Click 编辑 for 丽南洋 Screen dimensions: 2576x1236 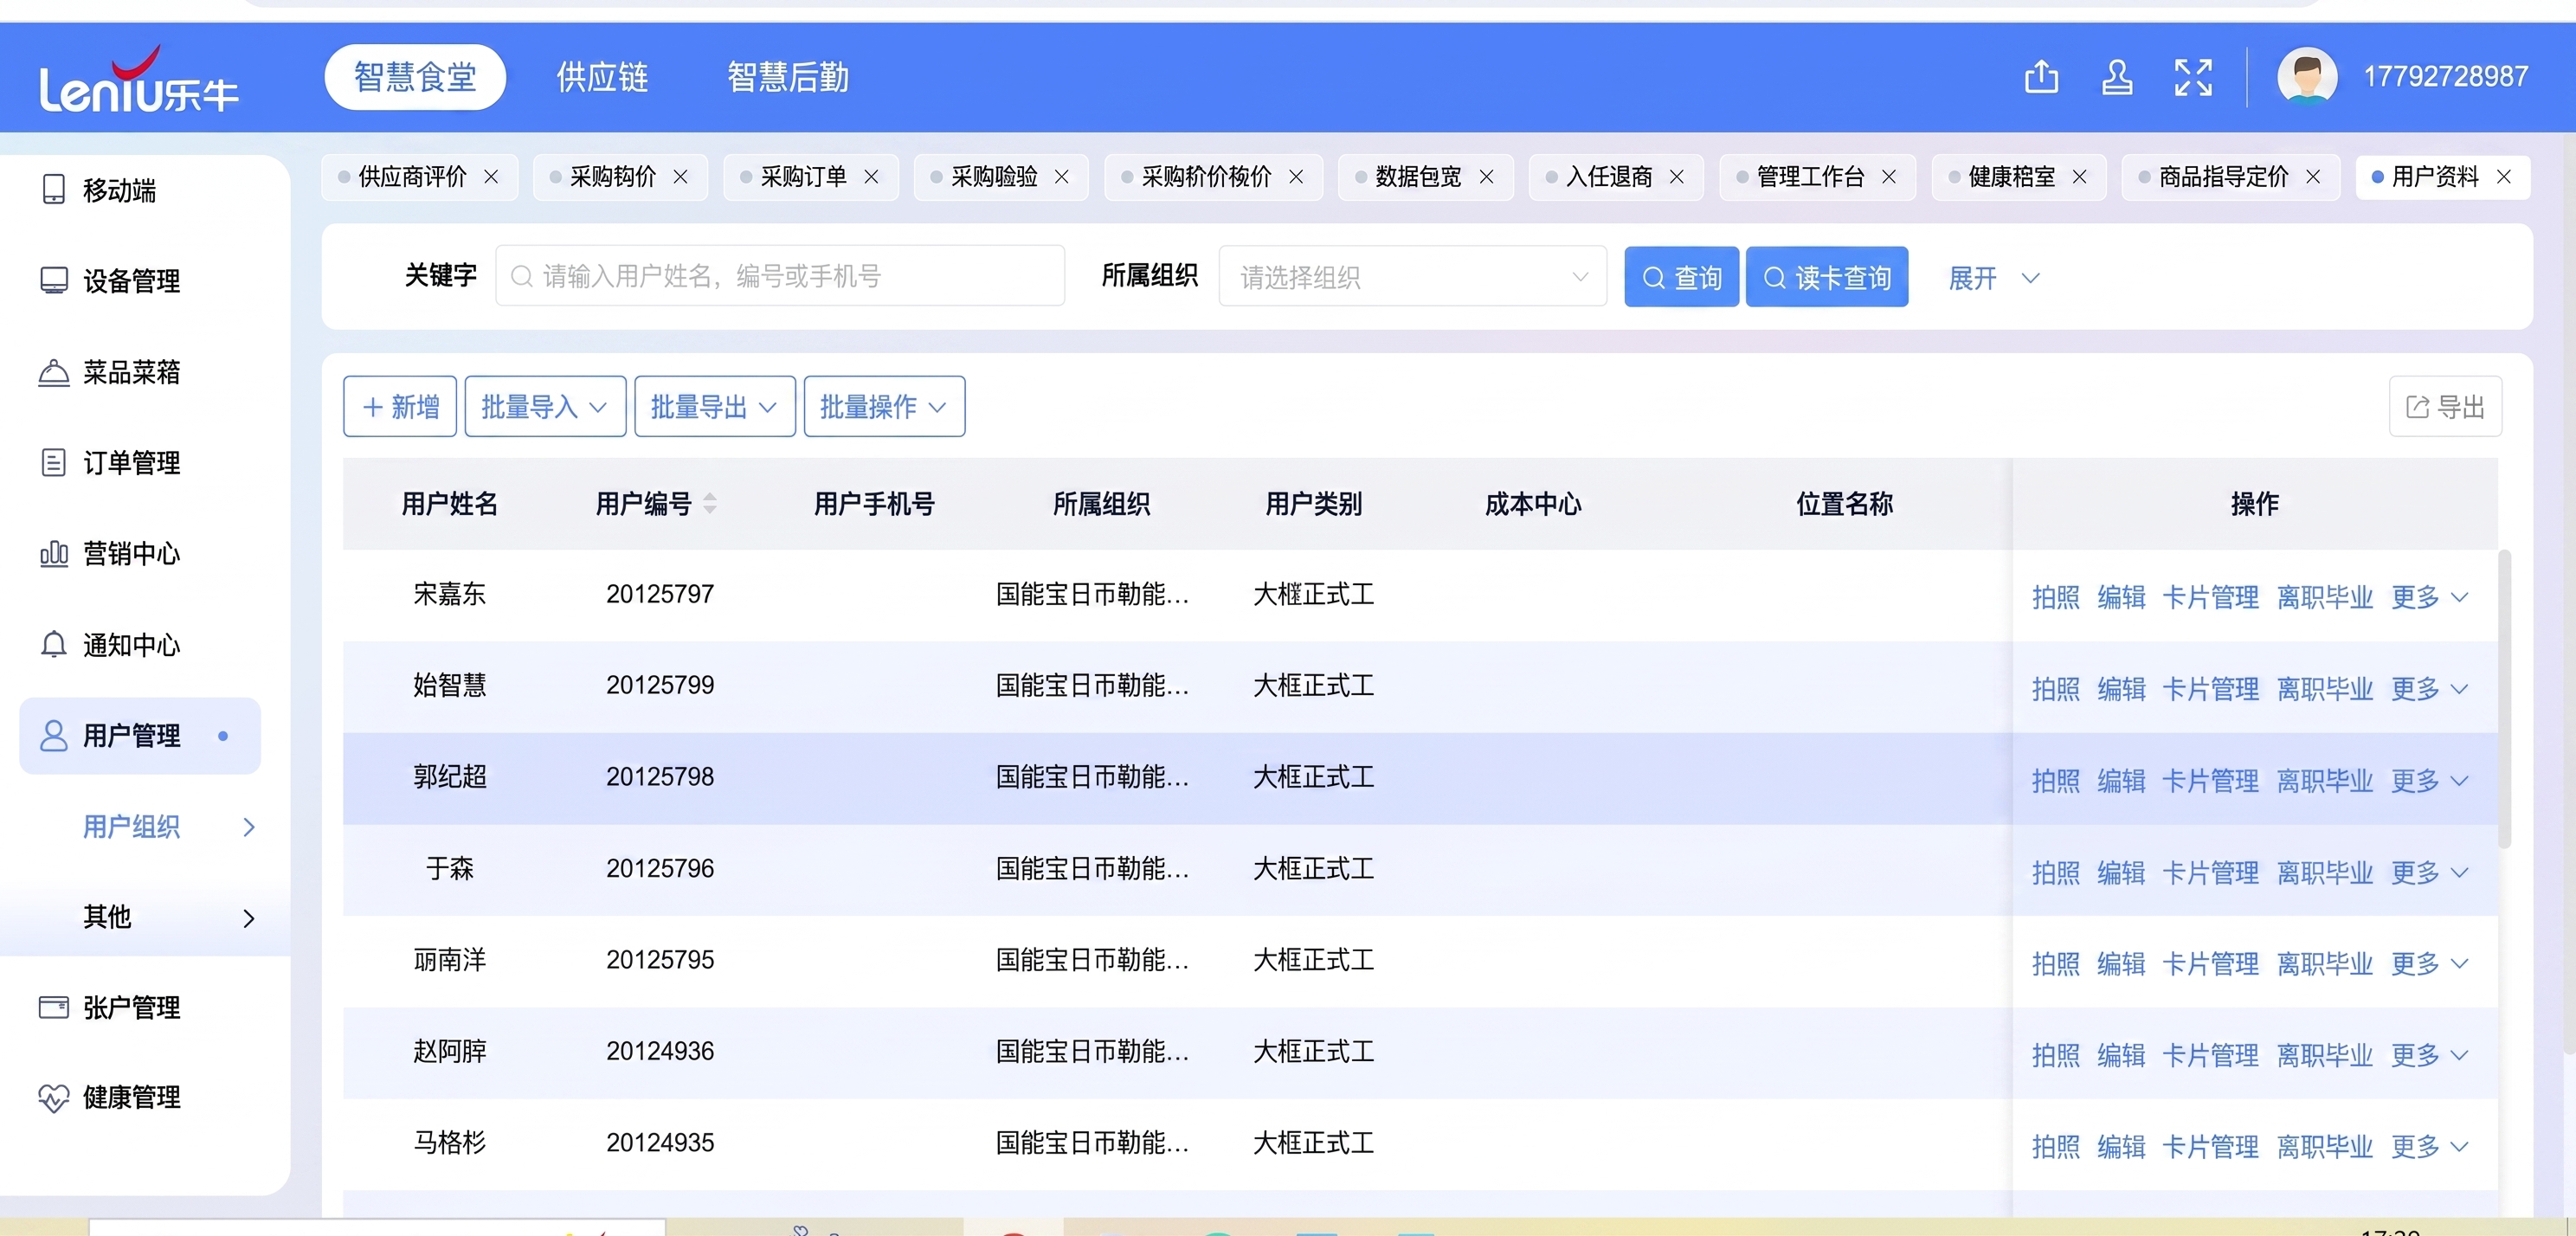click(x=2121, y=963)
